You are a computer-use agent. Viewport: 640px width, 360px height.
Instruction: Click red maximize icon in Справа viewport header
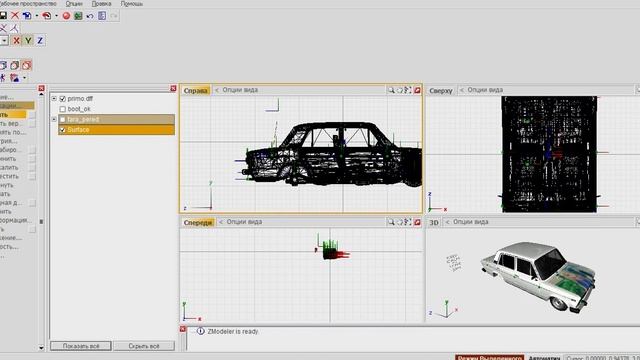417,90
